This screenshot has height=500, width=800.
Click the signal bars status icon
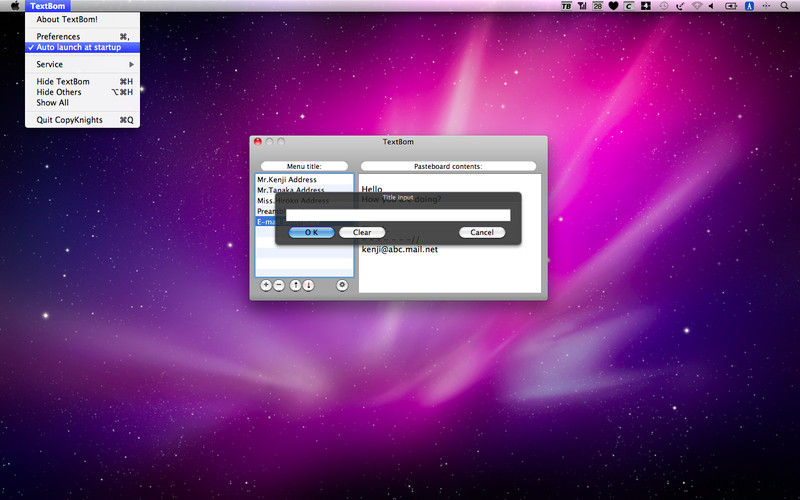pos(582,6)
